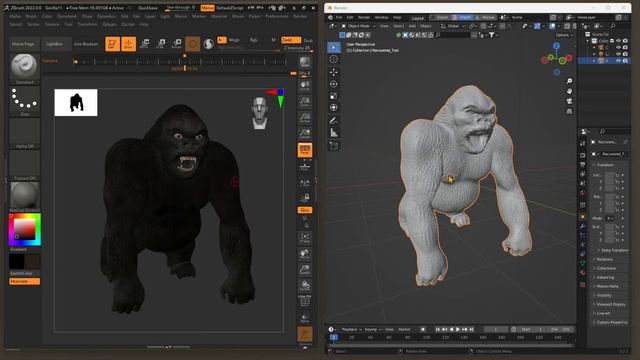
Task: Click the Alternate button in ZBrush
Action: click(24, 281)
